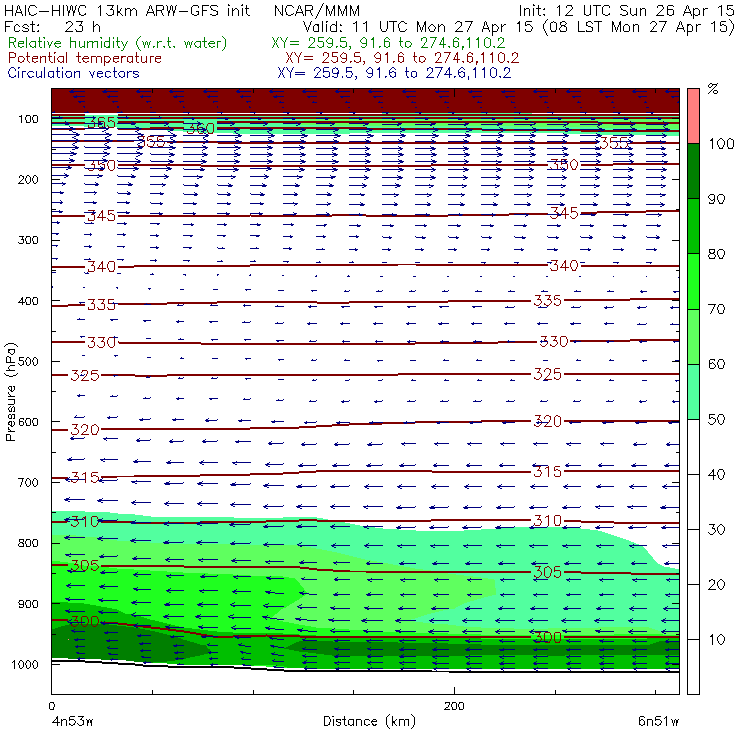Click the '700' pressure axis tick label

point(28,482)
